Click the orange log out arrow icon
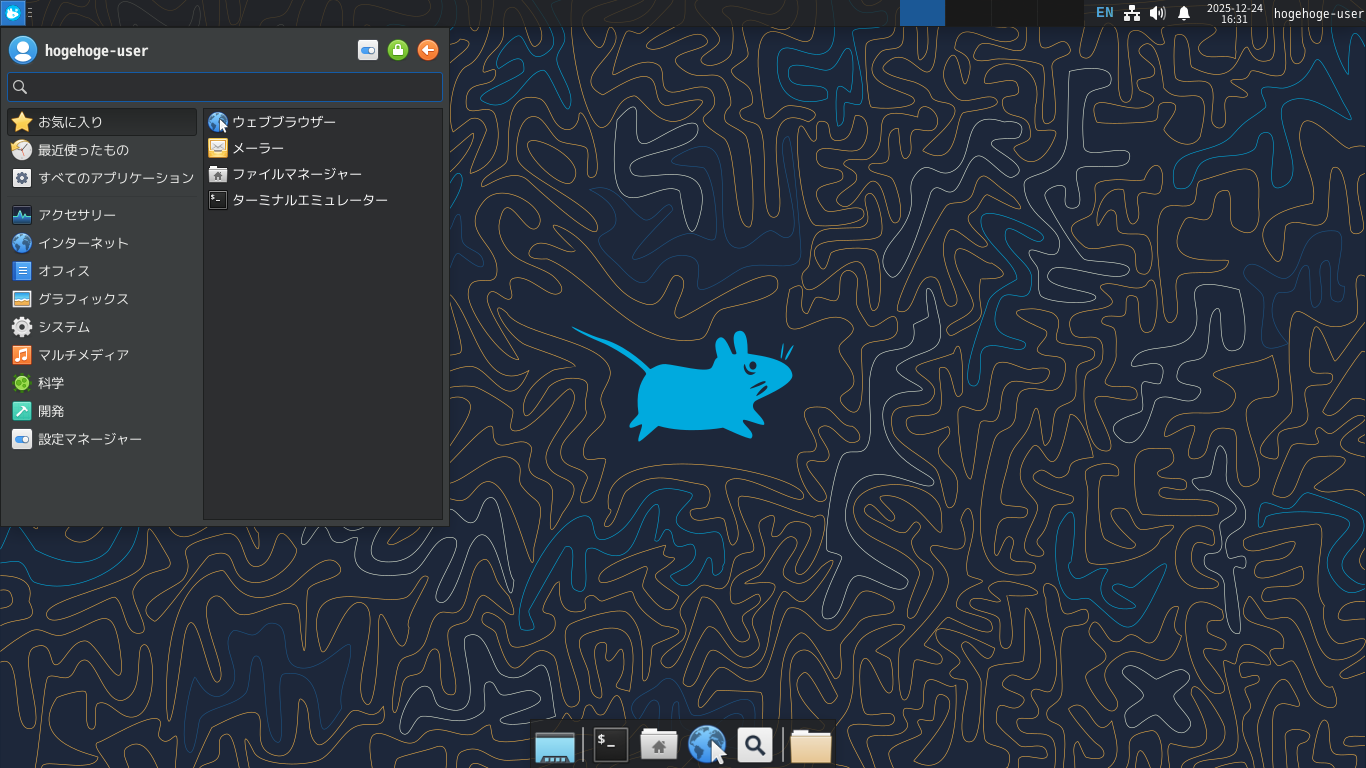This screenshot has width=1366, height=768. click(428, 50)
